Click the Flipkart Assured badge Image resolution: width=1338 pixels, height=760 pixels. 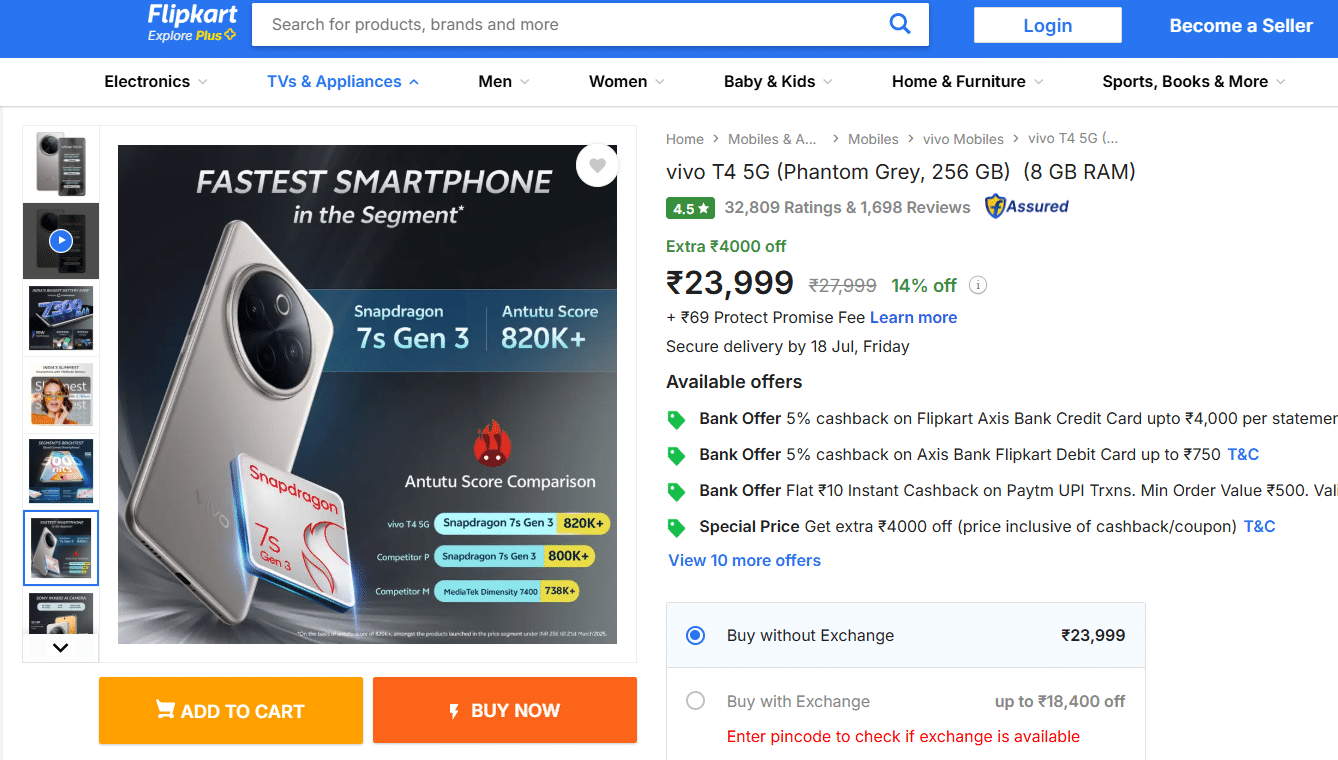tap(1027, 207)
